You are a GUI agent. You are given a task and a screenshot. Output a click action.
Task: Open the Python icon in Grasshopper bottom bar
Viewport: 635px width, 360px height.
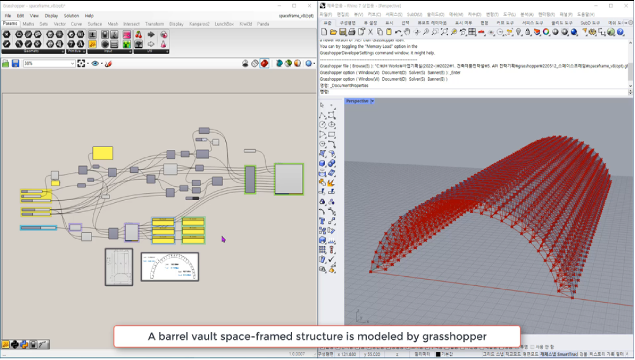[24, 345]
